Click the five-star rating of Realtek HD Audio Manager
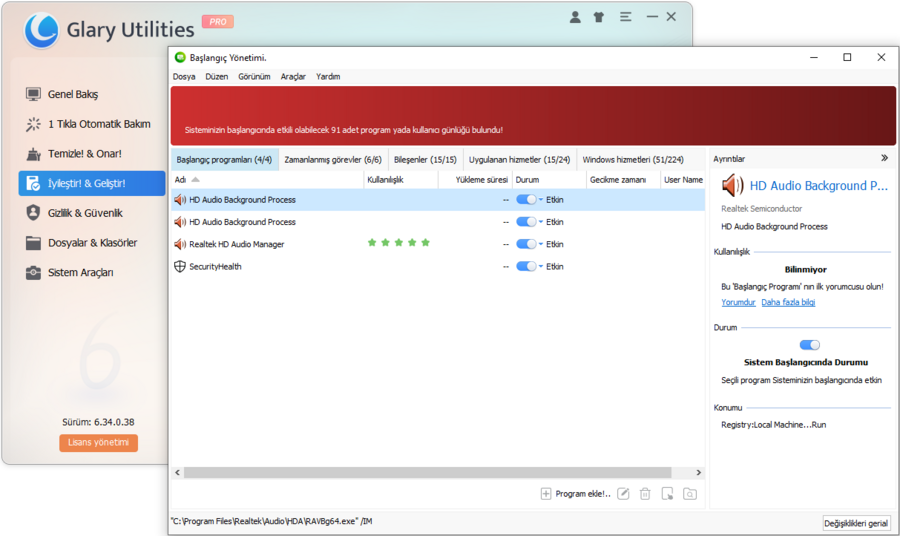The height and width of the screenshot is (536, 900). (x=398, y=243)
